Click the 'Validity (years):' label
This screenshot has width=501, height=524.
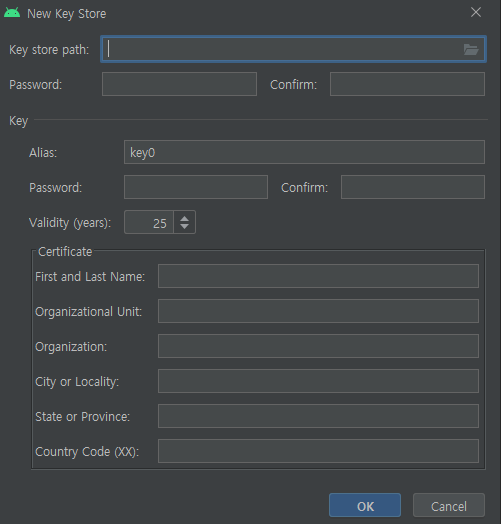[x=70, y=223]
